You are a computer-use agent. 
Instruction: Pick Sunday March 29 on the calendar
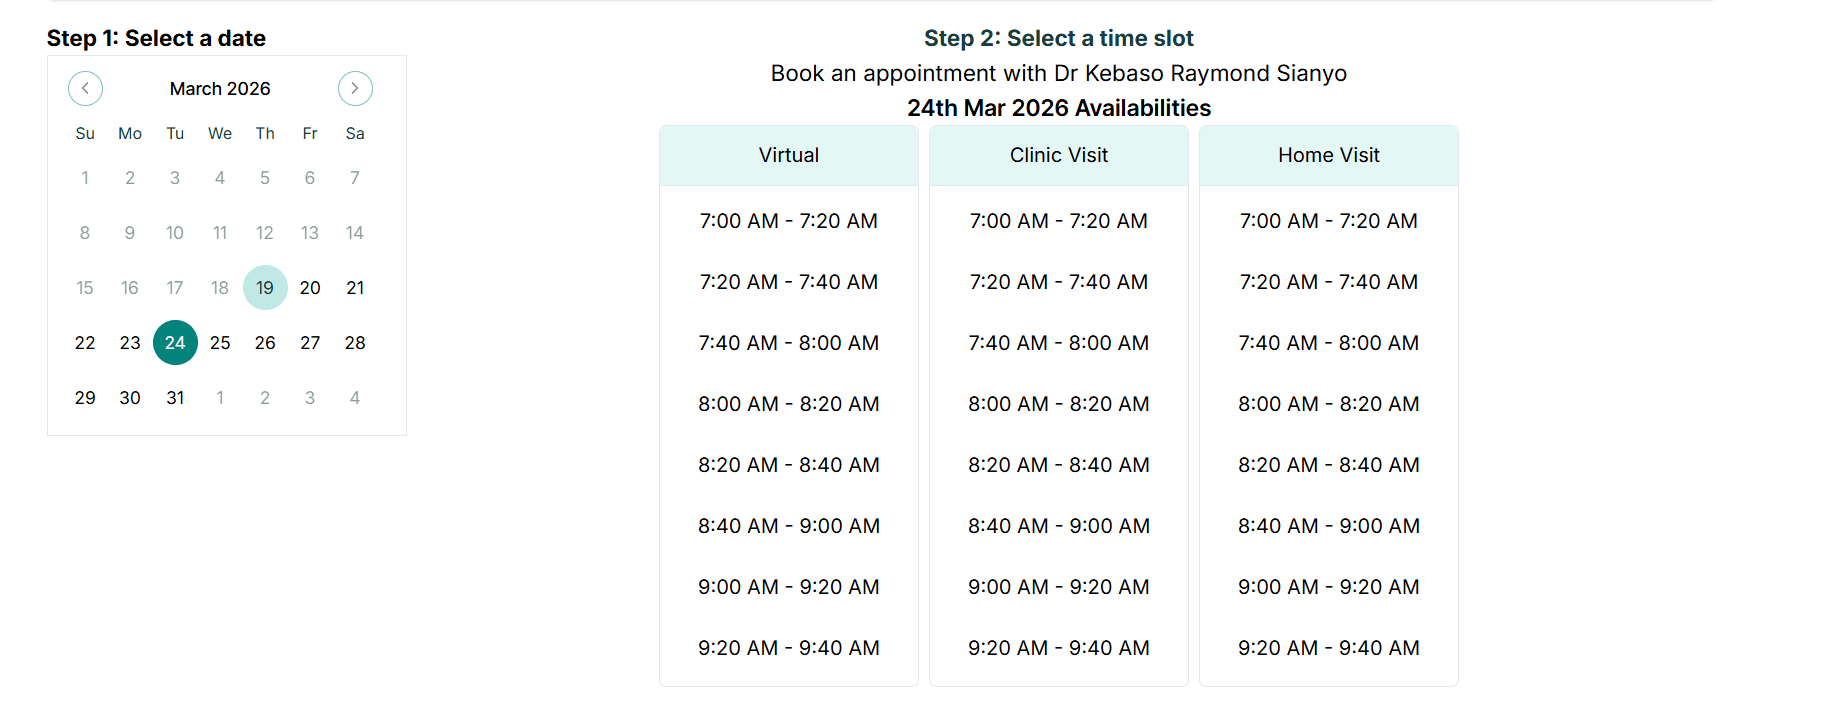[85, 397]
